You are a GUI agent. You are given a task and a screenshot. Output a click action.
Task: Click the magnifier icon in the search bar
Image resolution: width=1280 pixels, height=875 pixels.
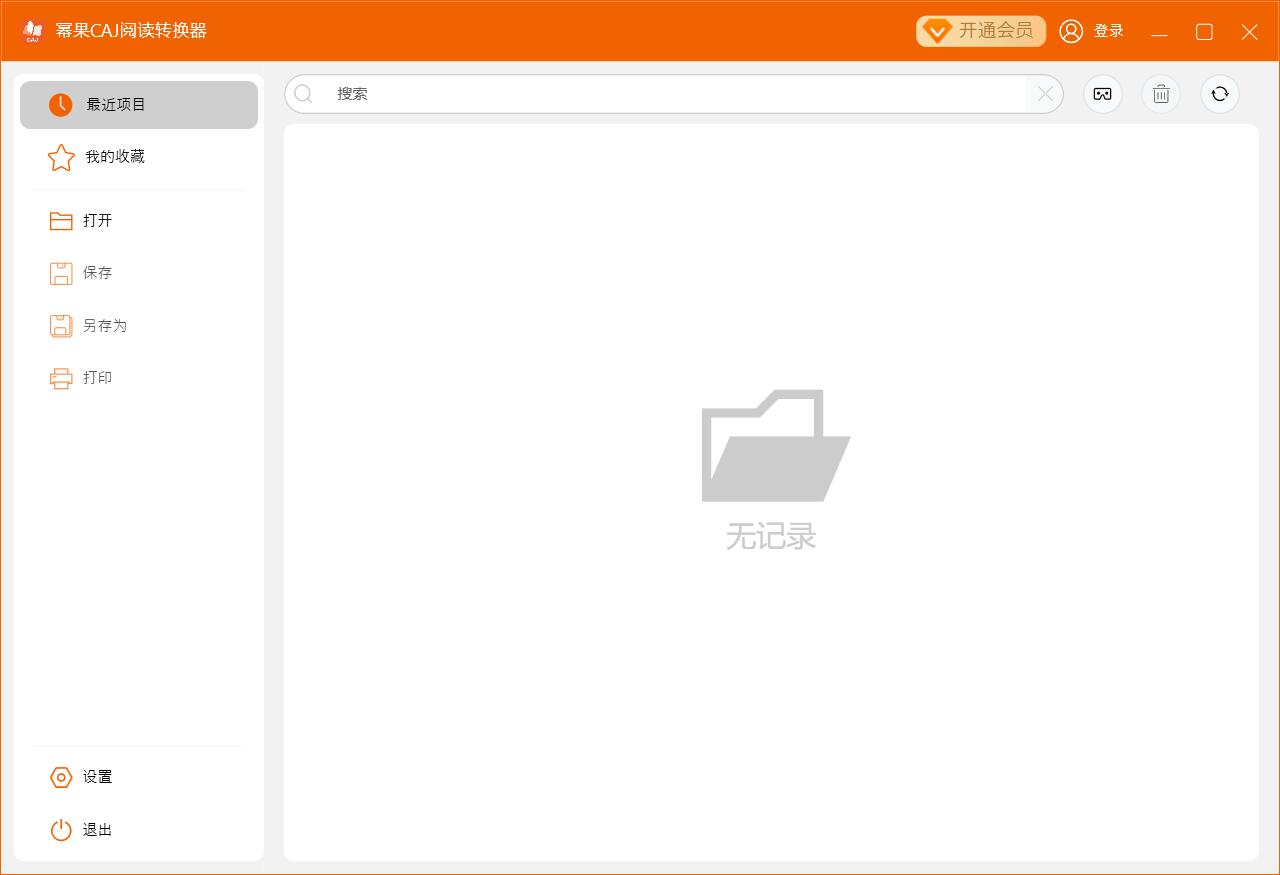304,93
